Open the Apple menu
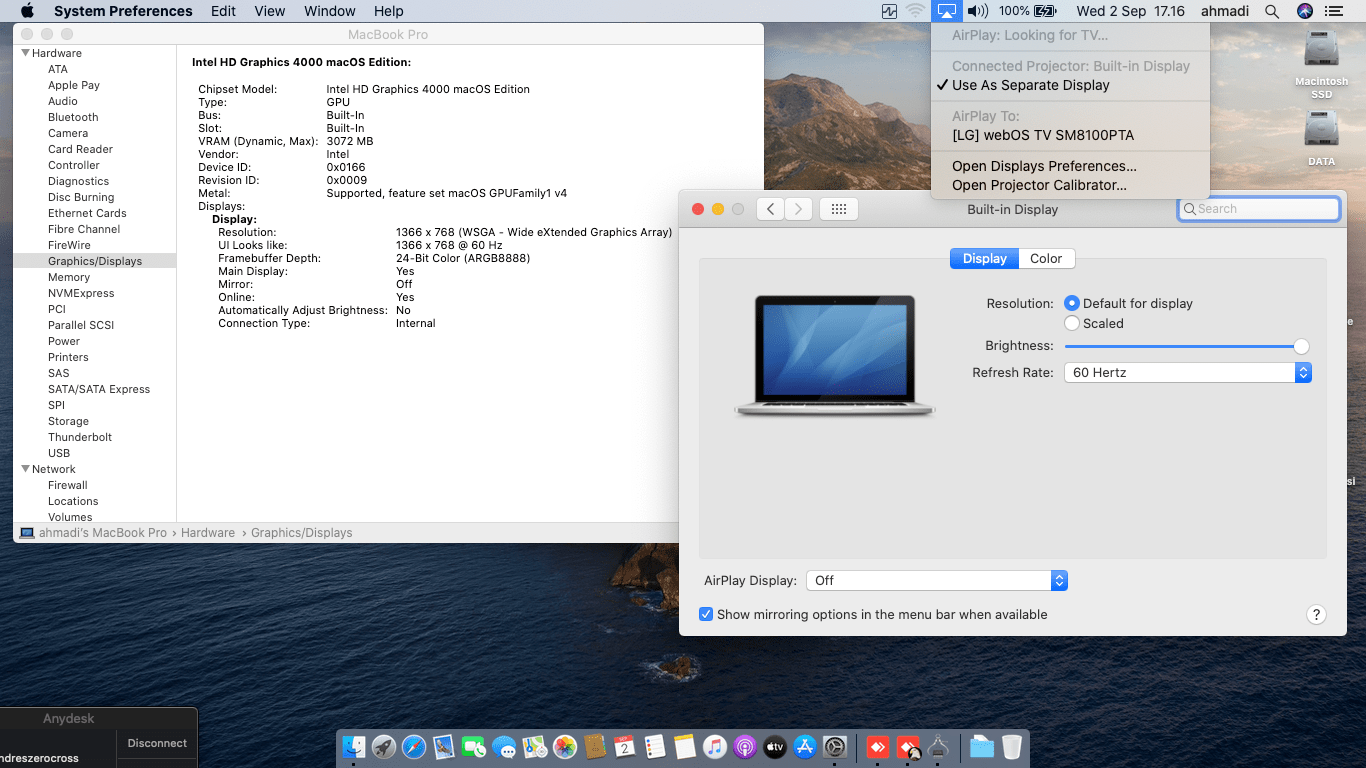Image resolution: width=1366 pixels, height=768 pixels. pyautogui.click(x=27, y=11)
